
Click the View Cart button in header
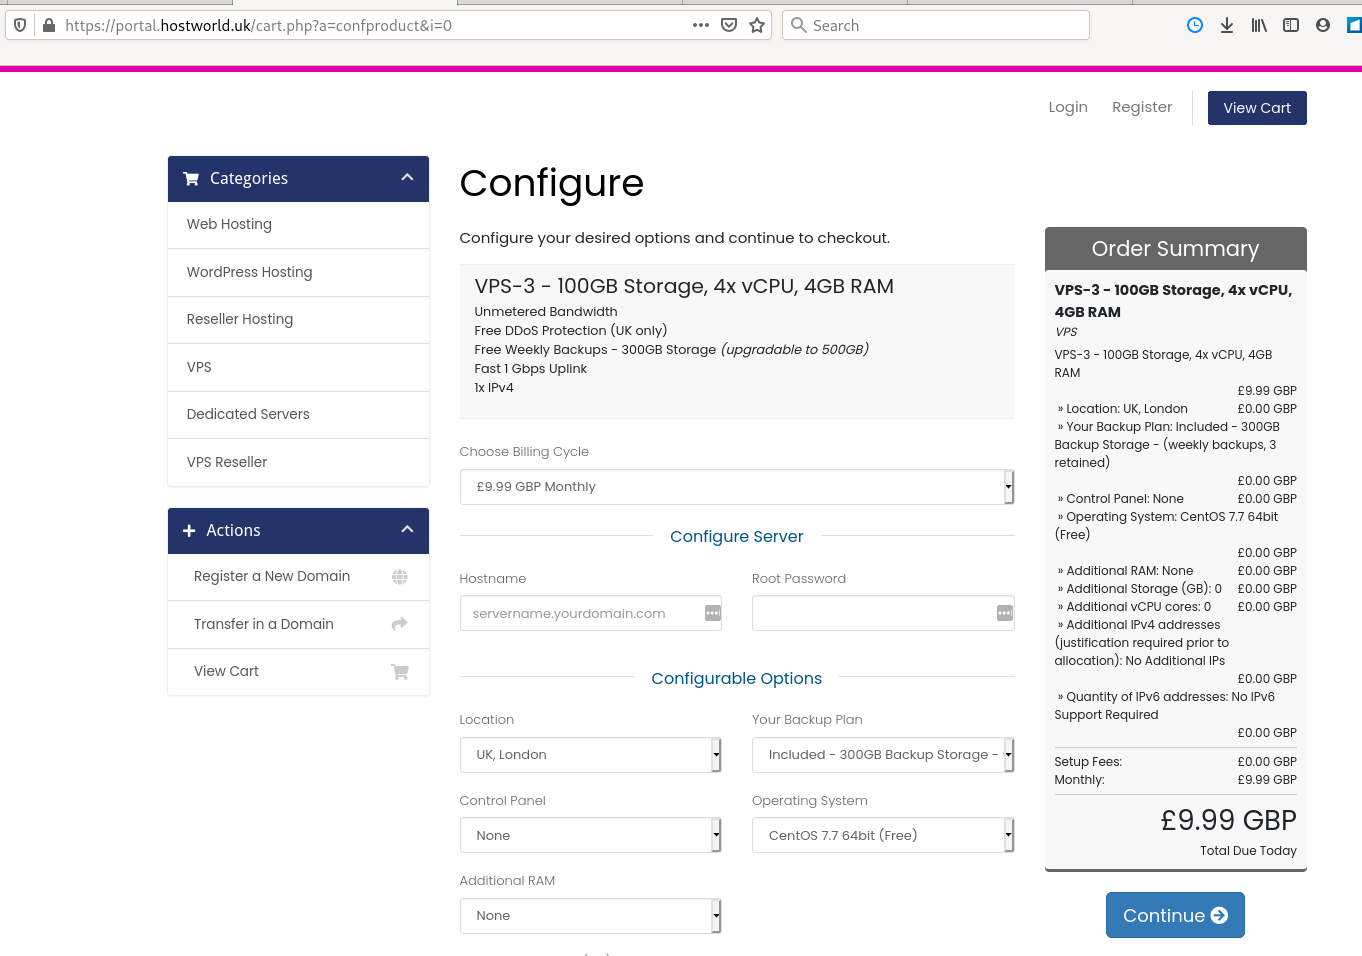(1257, 108)
